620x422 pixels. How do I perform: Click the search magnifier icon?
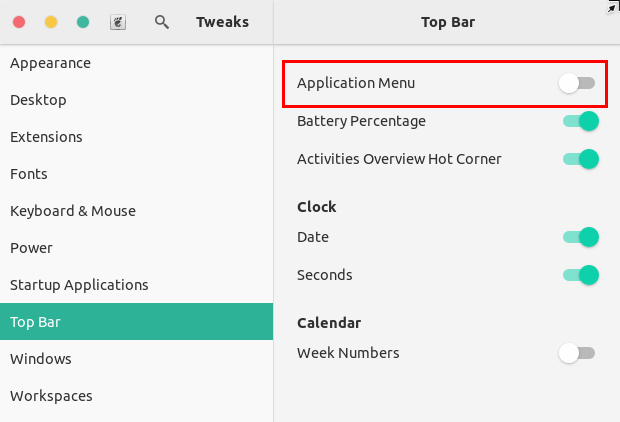161,22
